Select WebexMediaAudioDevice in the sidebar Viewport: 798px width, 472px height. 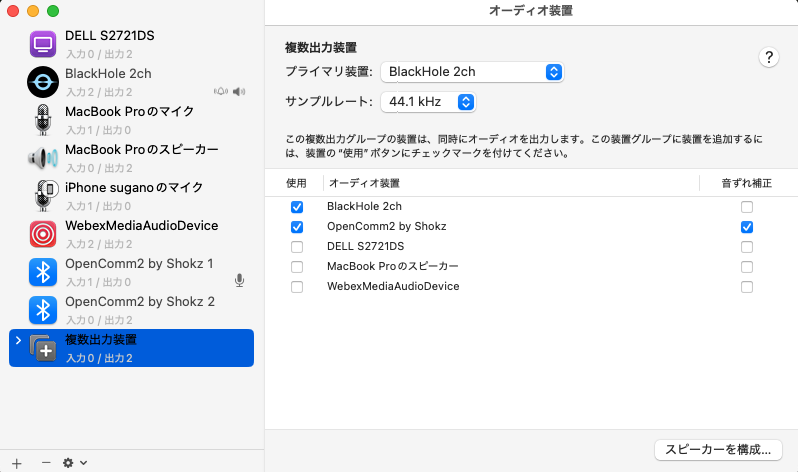[x=131, y=234]
